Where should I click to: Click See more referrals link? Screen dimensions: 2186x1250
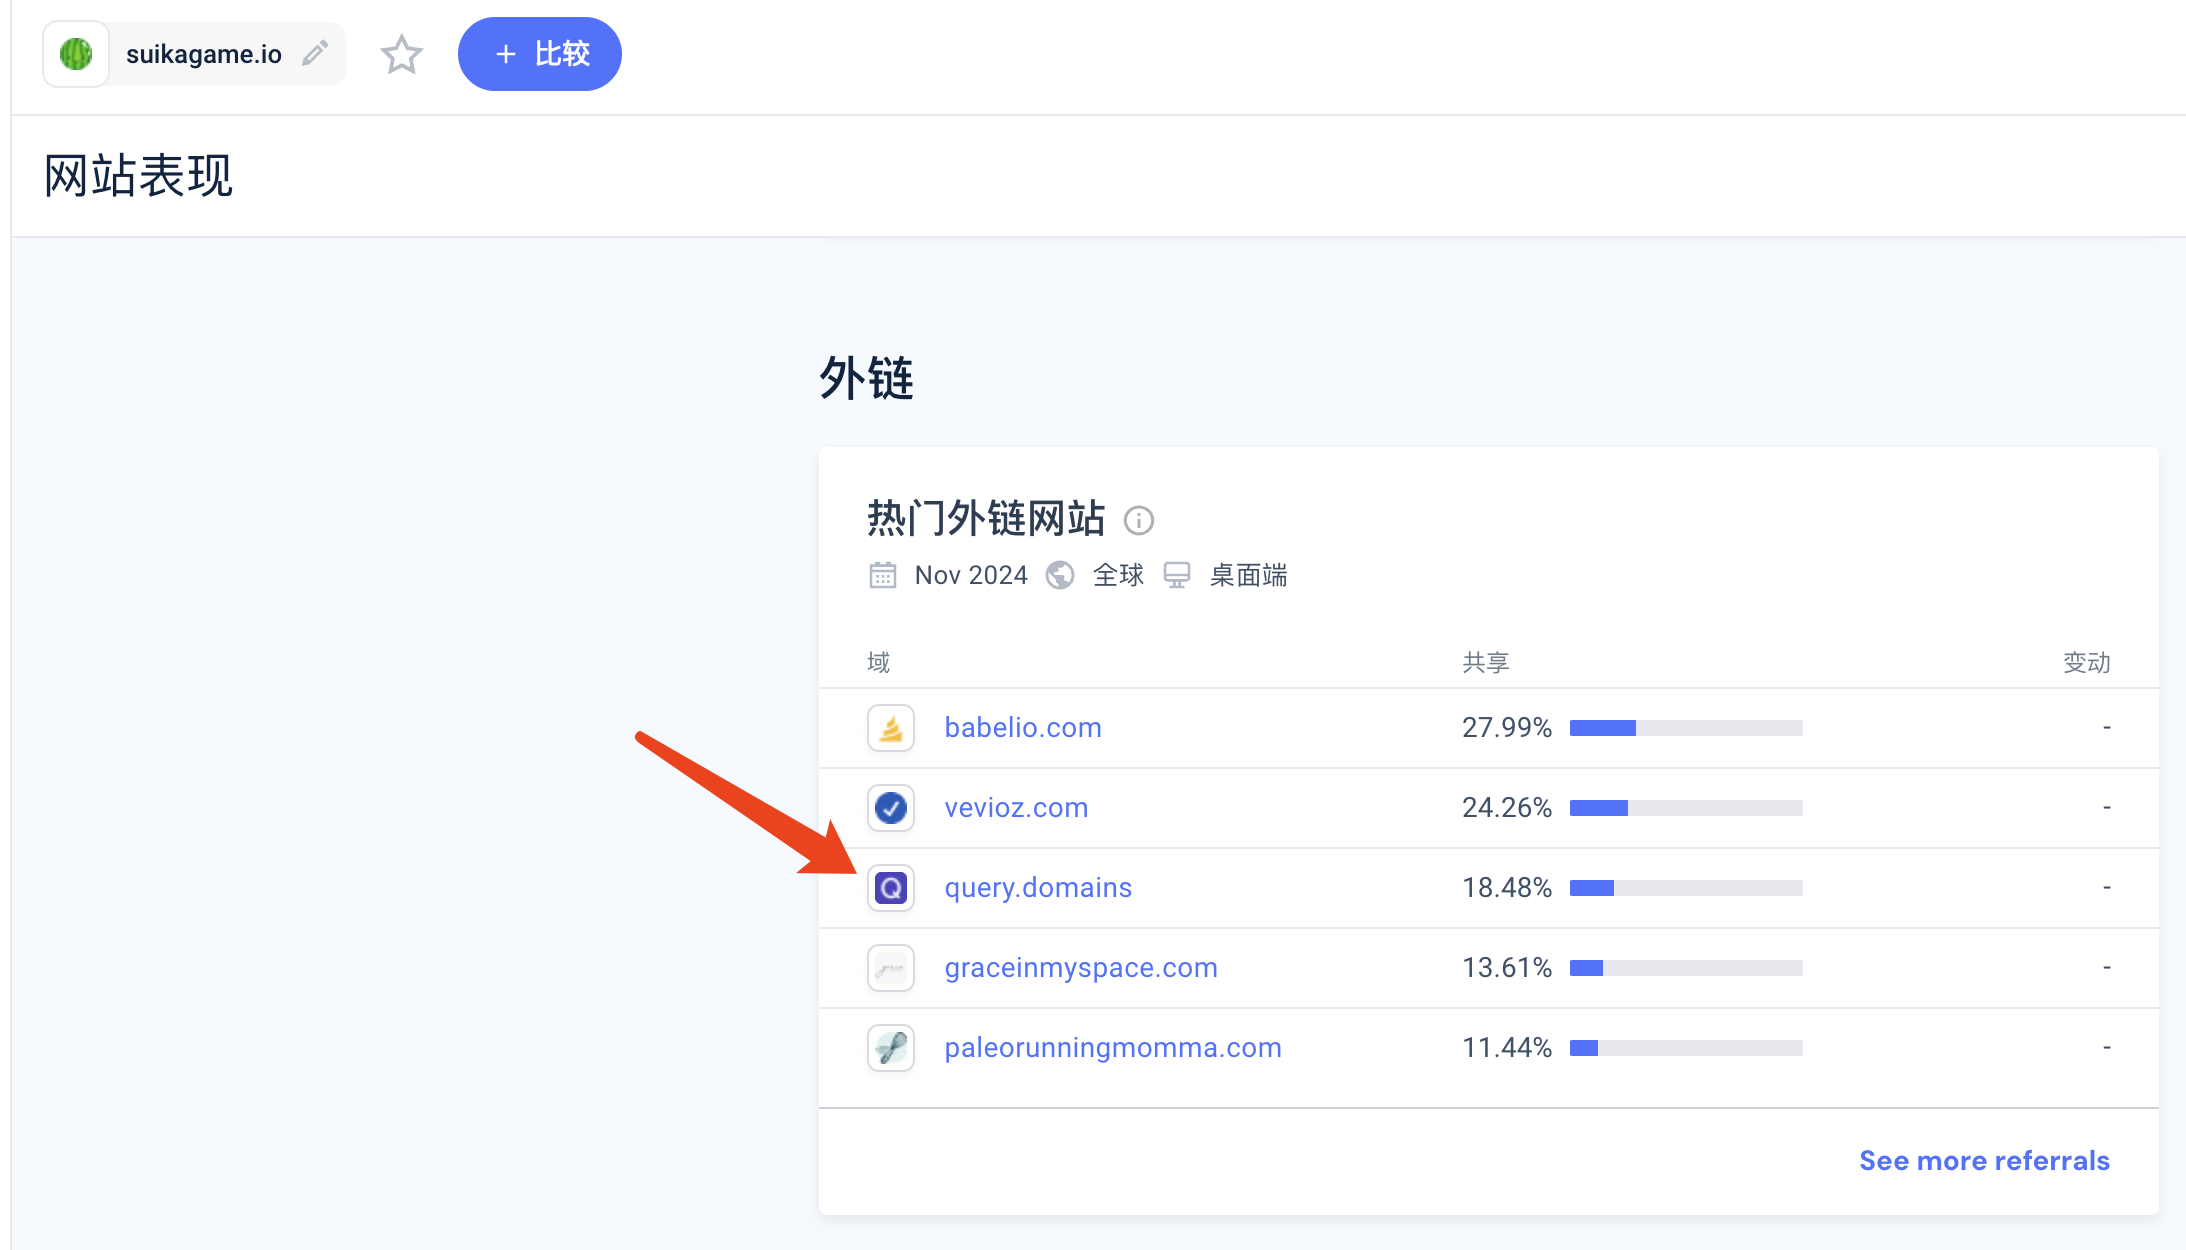(1984, 1160)
